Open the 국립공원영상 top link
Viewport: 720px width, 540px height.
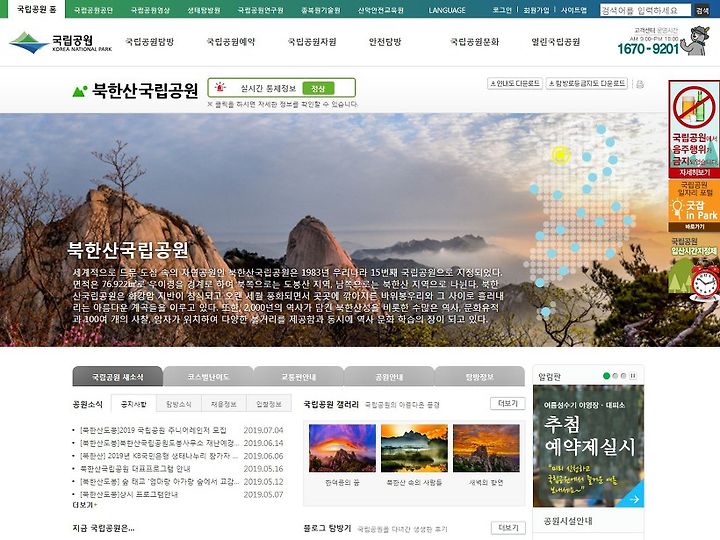point(150,10)
